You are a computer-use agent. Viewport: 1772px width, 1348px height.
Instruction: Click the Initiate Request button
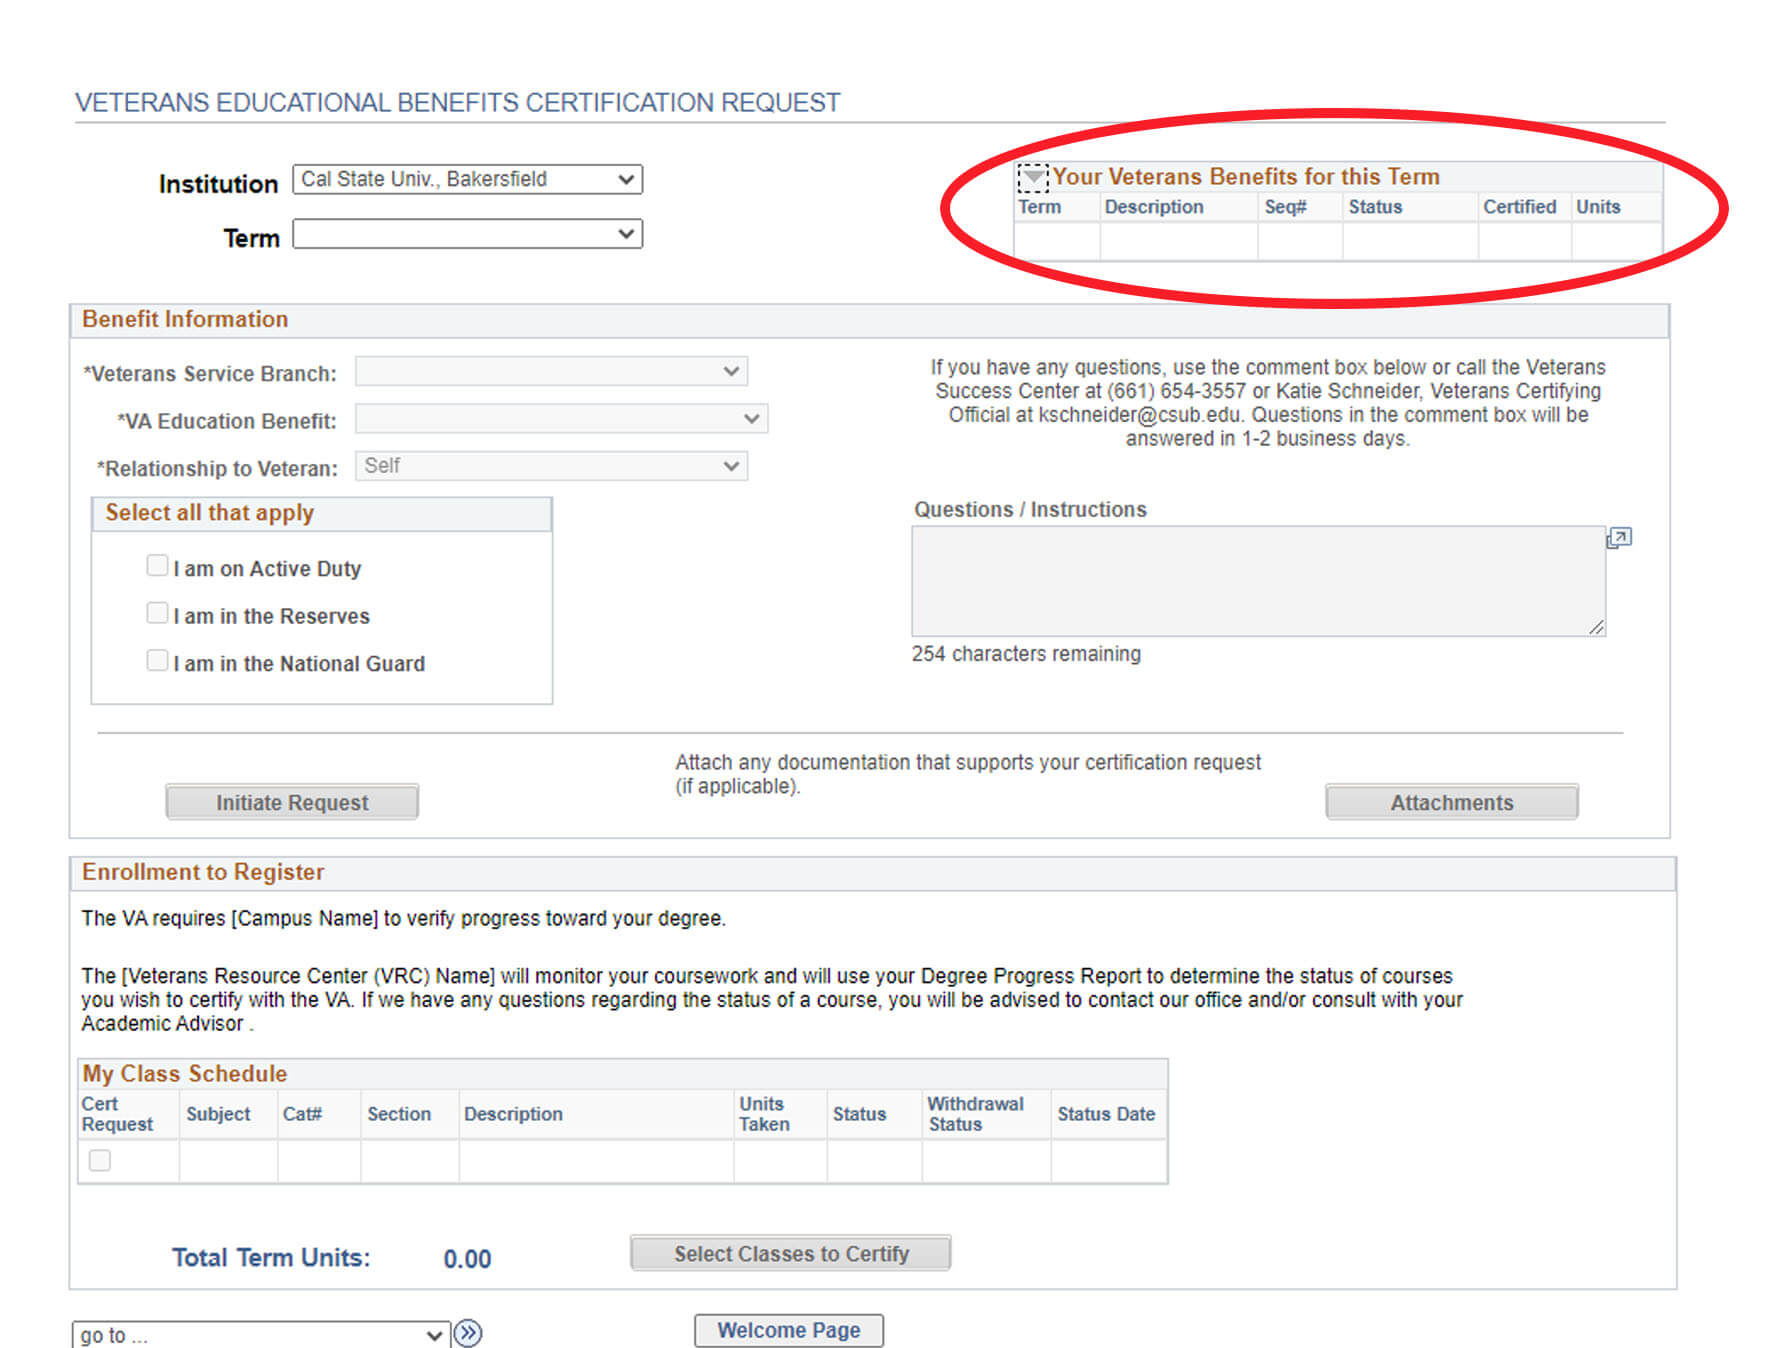click(292, 802)
